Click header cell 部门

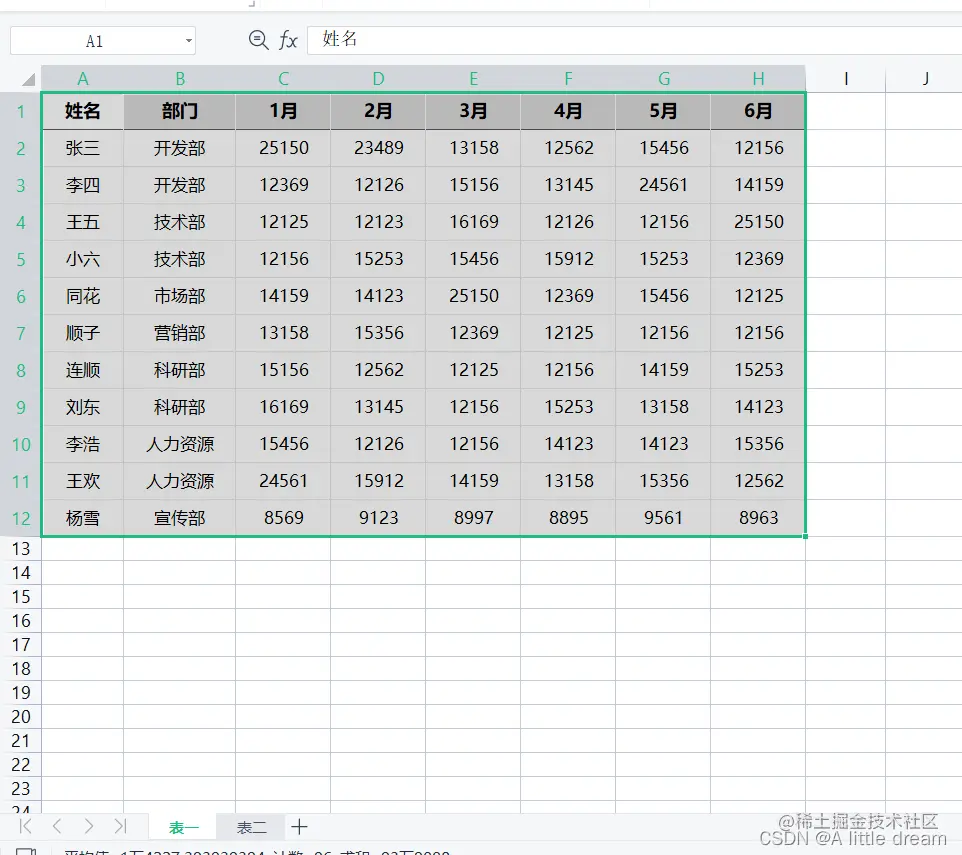pos(180,111)
